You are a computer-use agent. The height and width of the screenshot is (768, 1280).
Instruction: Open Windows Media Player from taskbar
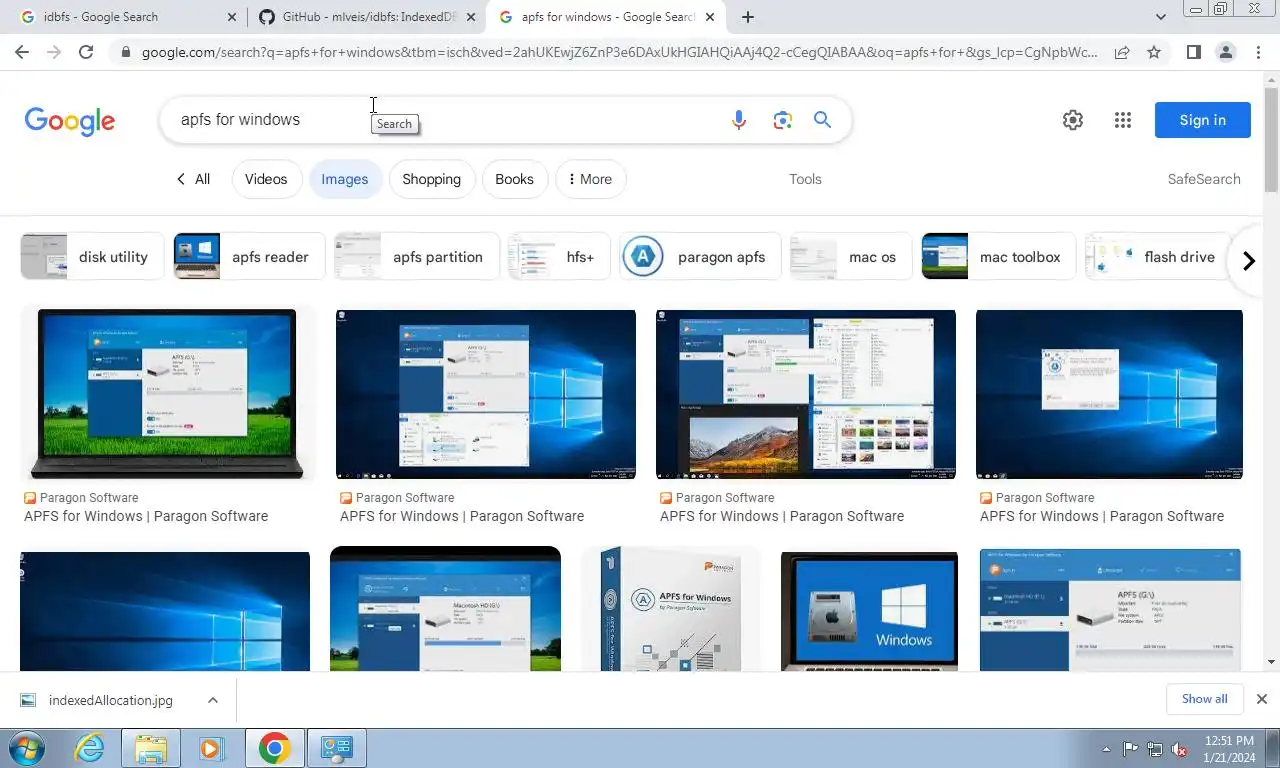click(211, 748)
